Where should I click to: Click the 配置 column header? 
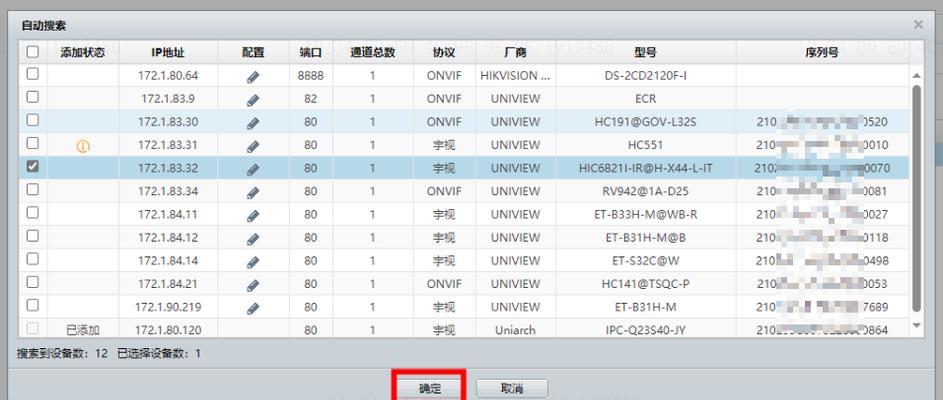[253, 52]
